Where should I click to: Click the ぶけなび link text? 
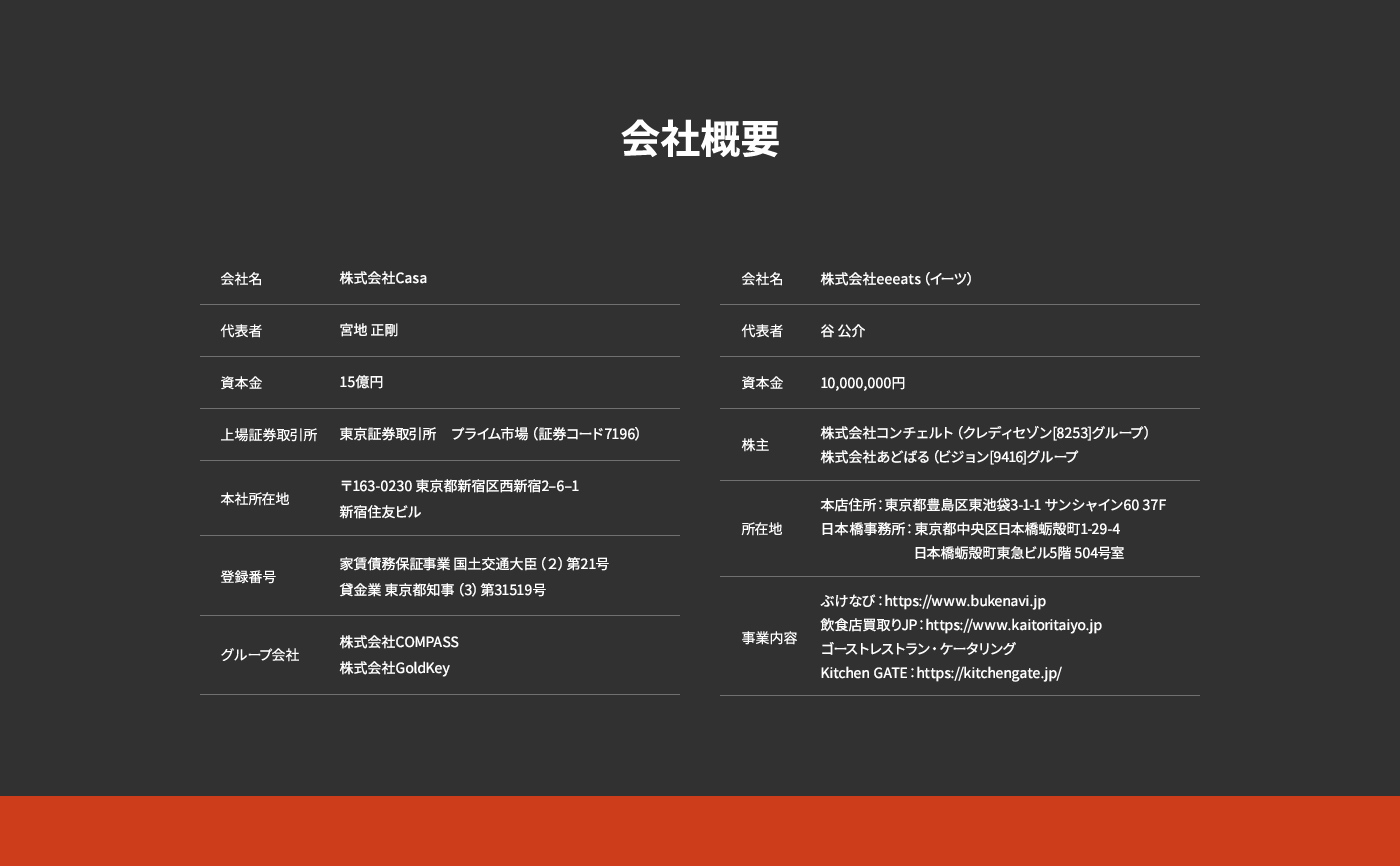pyautogui.click(x=845, y=601)
